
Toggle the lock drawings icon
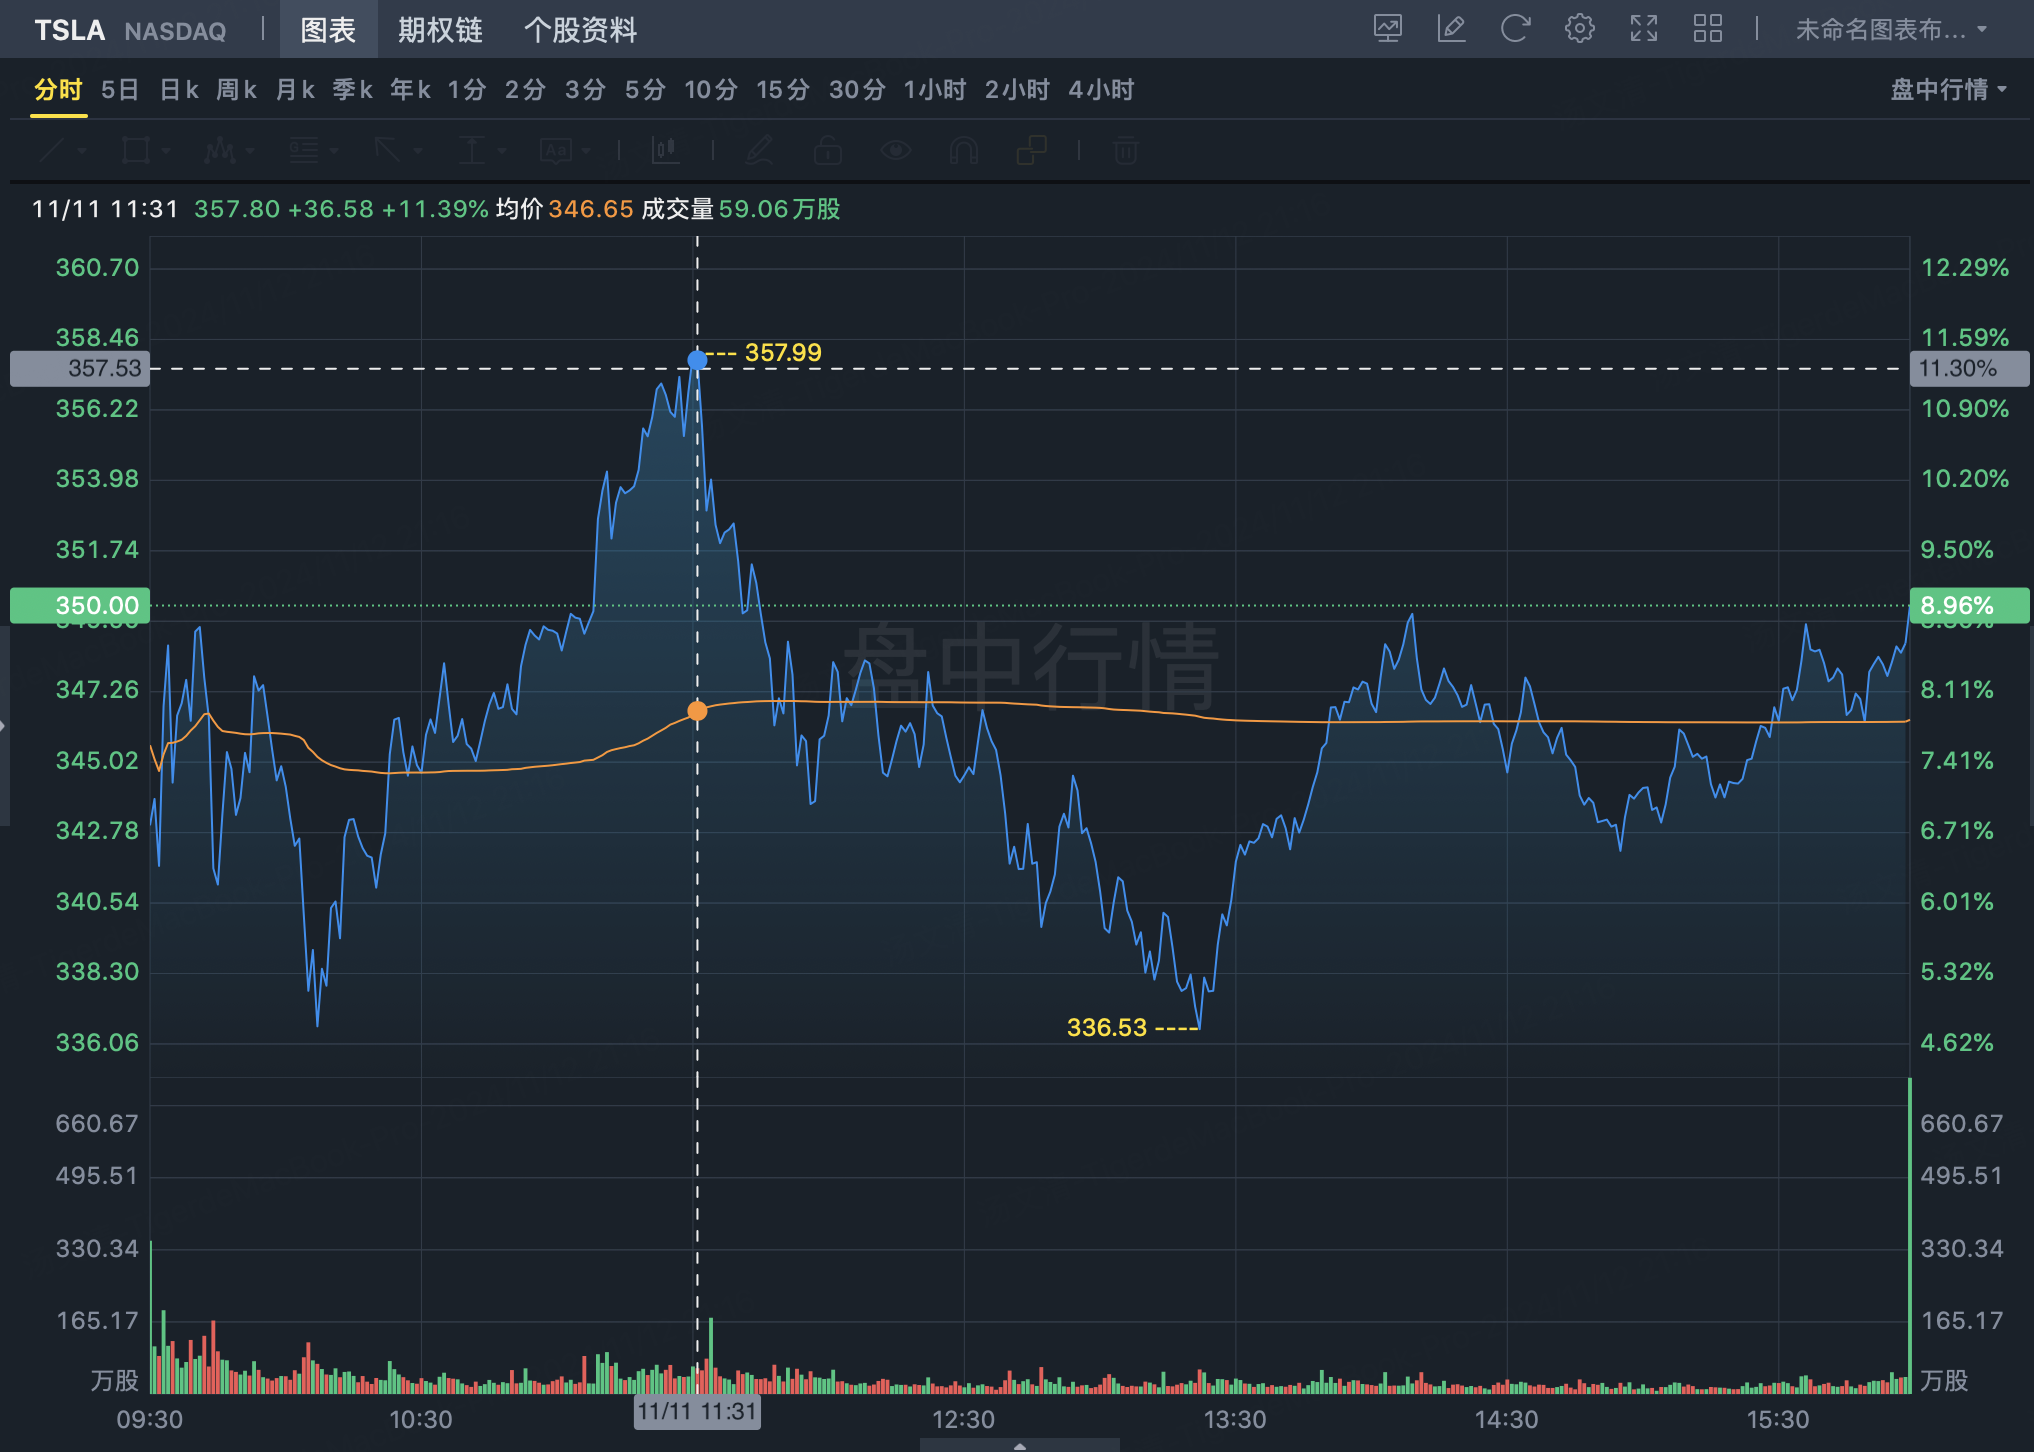827,151
